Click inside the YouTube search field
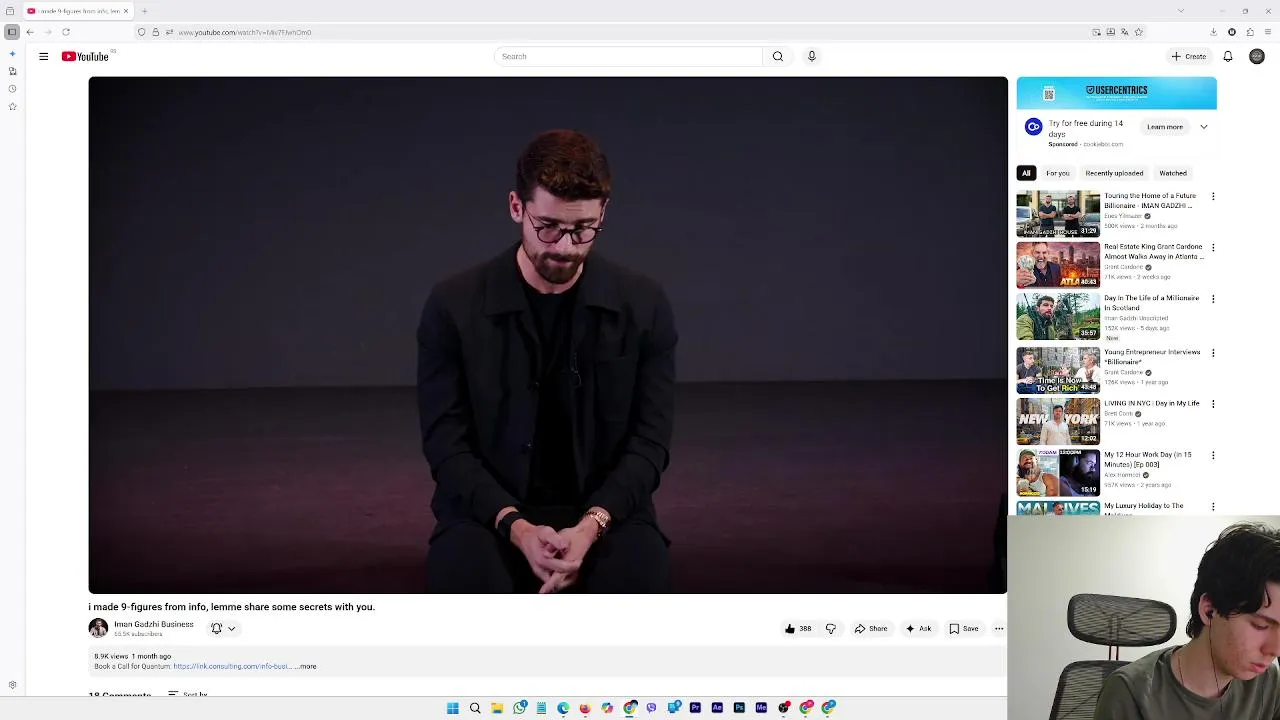The height and width of the screenshot is (720, 1280). tap(628, 56)
